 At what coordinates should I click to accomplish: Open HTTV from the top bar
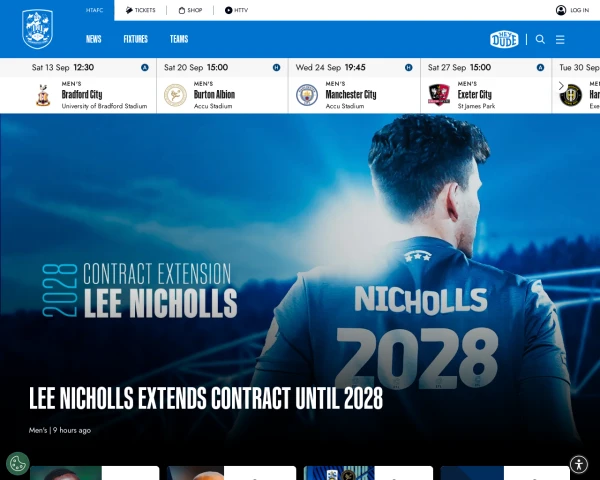[236, 10]
